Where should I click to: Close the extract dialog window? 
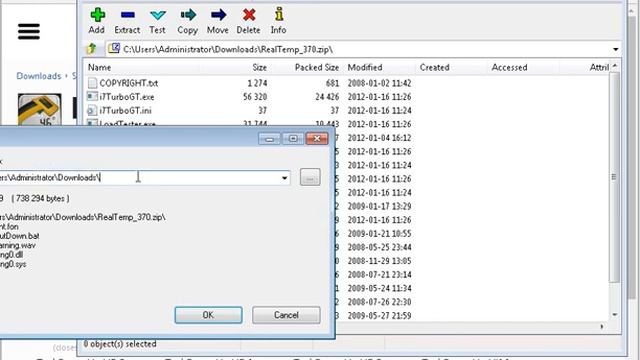pos(317,139)
